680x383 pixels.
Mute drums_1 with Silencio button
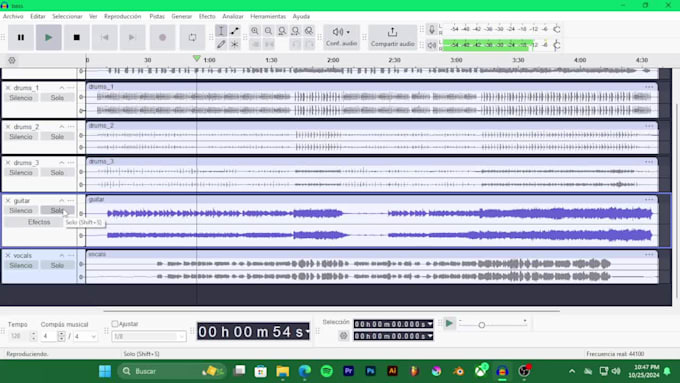coord(21,98)
